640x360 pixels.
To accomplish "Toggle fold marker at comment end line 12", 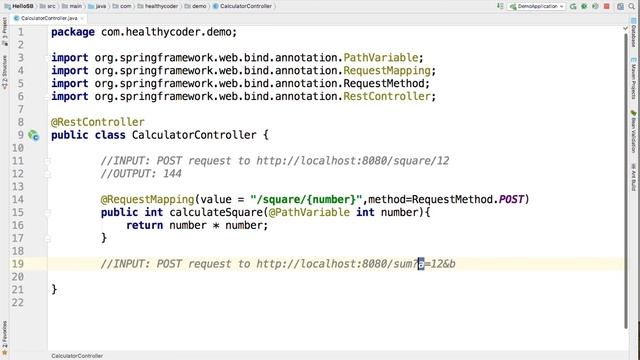I will tap(47, 174).
